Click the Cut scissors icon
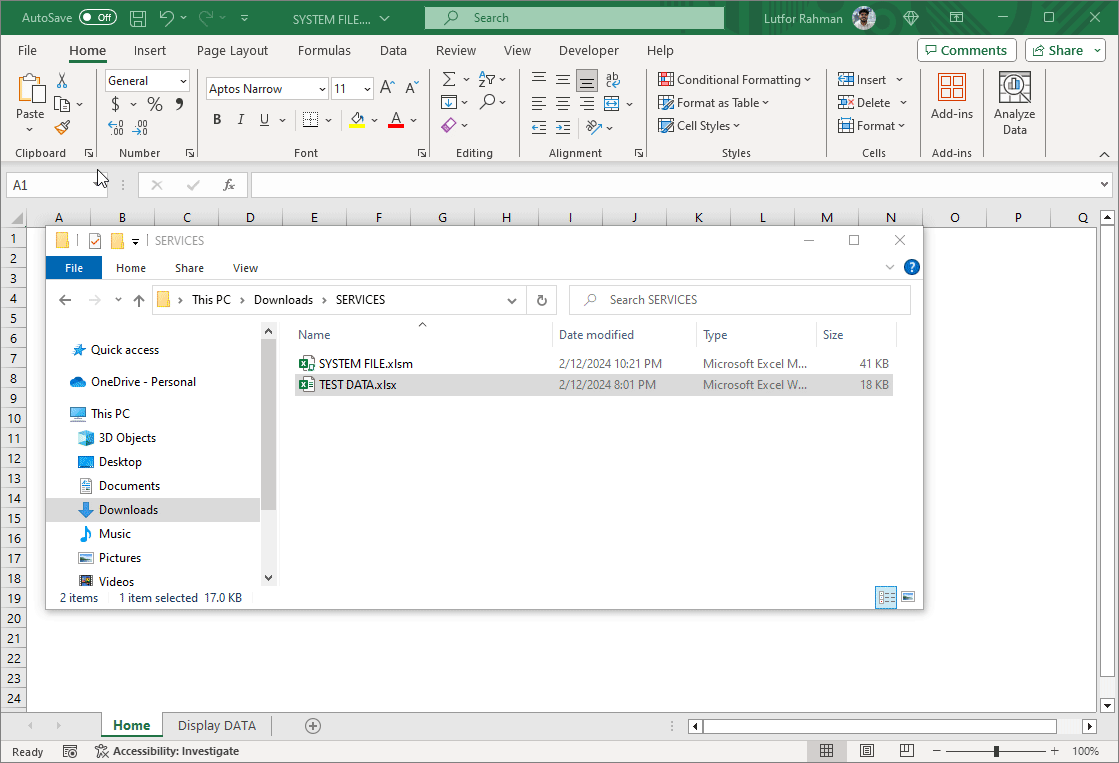The height and width of the screenshot is (763, 1119). (x=62, y=81)
